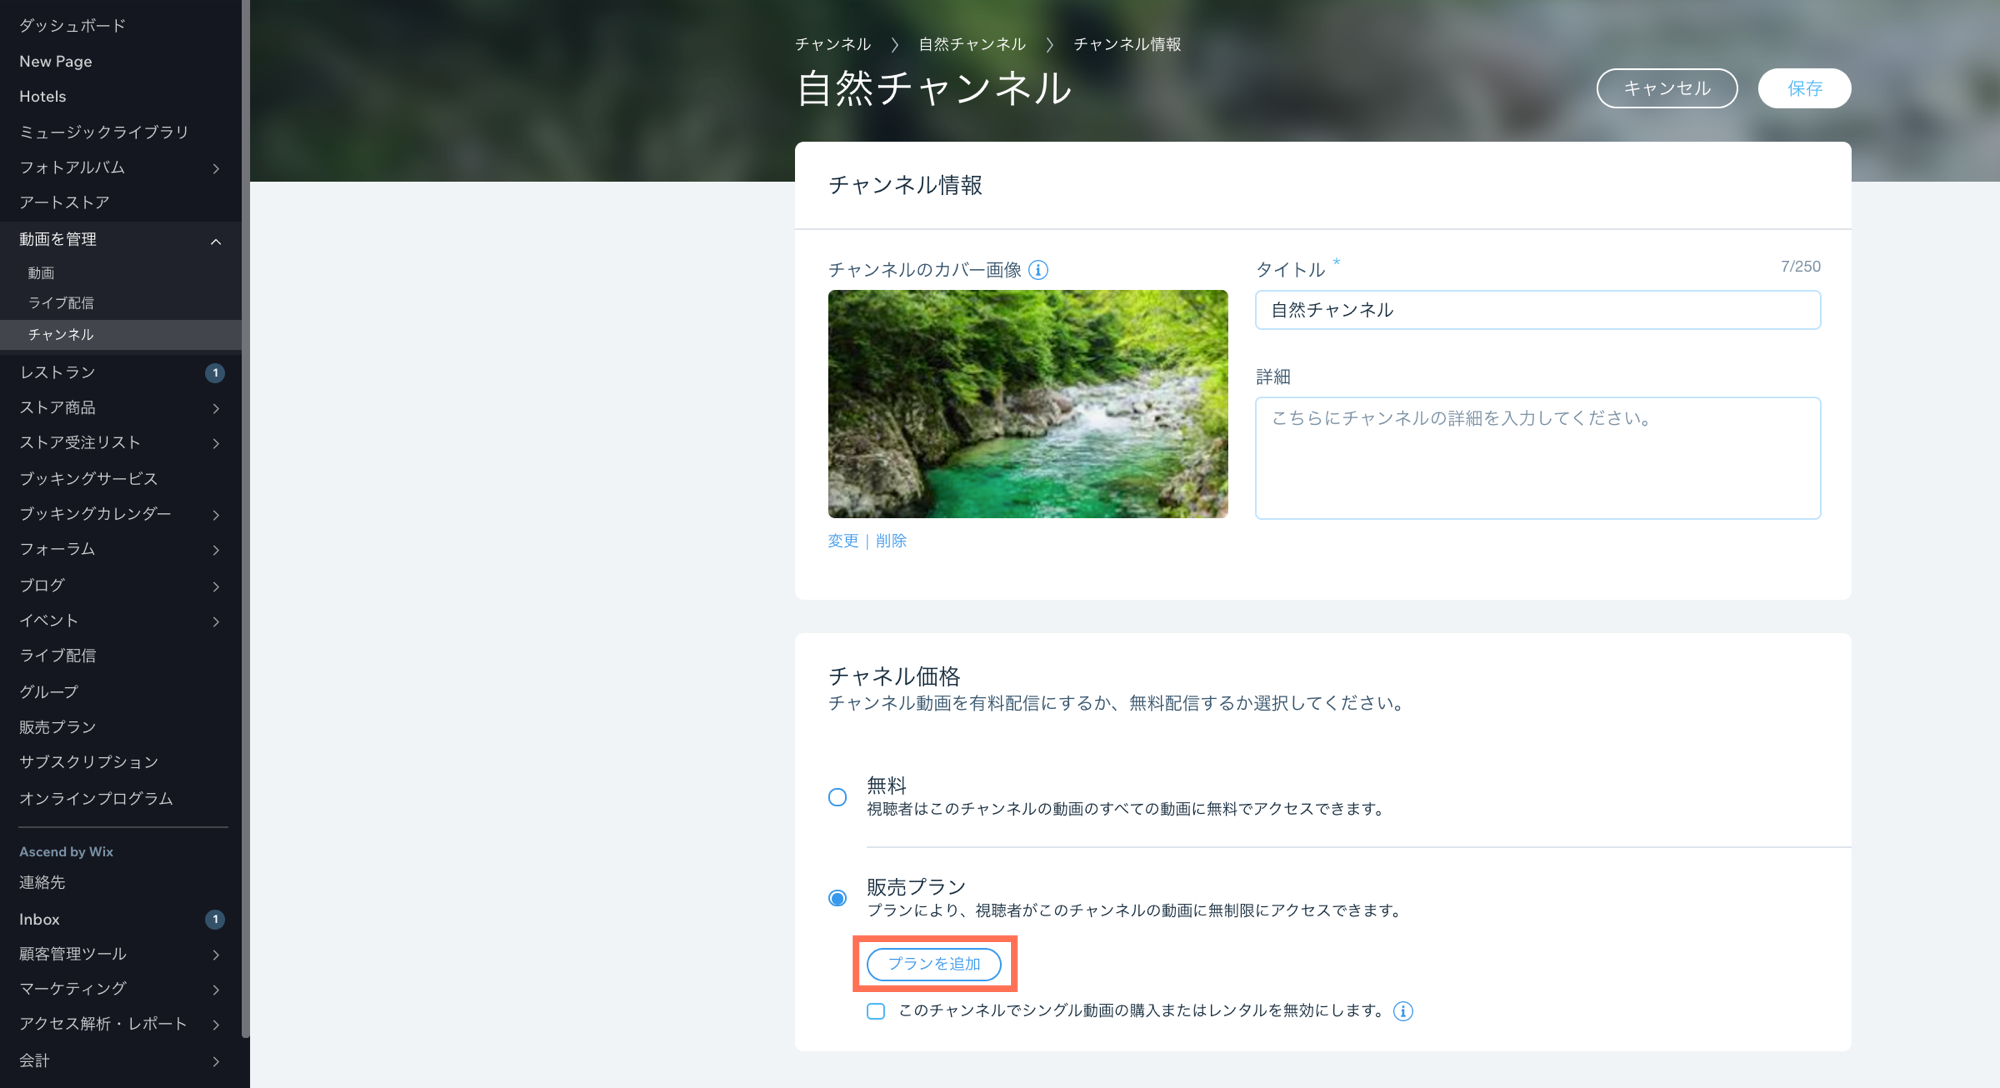This screenshot has height=1088, width=2000.
Task: Open オンラインプログラム in the sidebar
Action: pos(96,799)
